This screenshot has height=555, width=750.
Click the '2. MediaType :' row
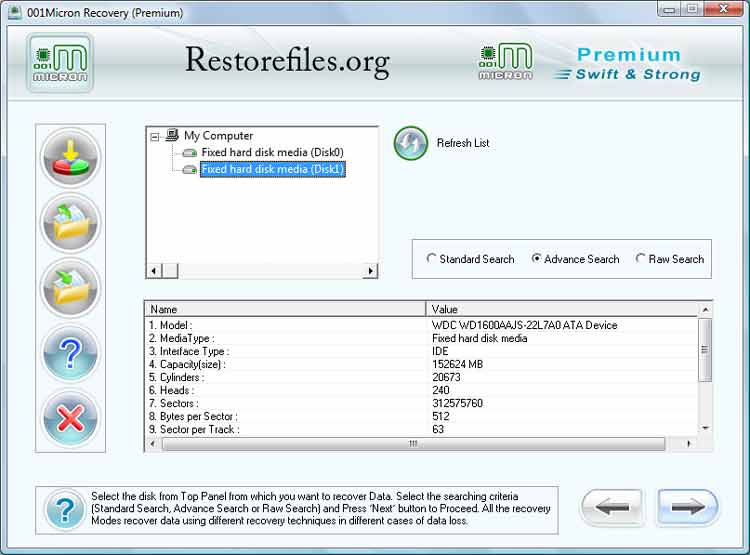click(421, 338)
